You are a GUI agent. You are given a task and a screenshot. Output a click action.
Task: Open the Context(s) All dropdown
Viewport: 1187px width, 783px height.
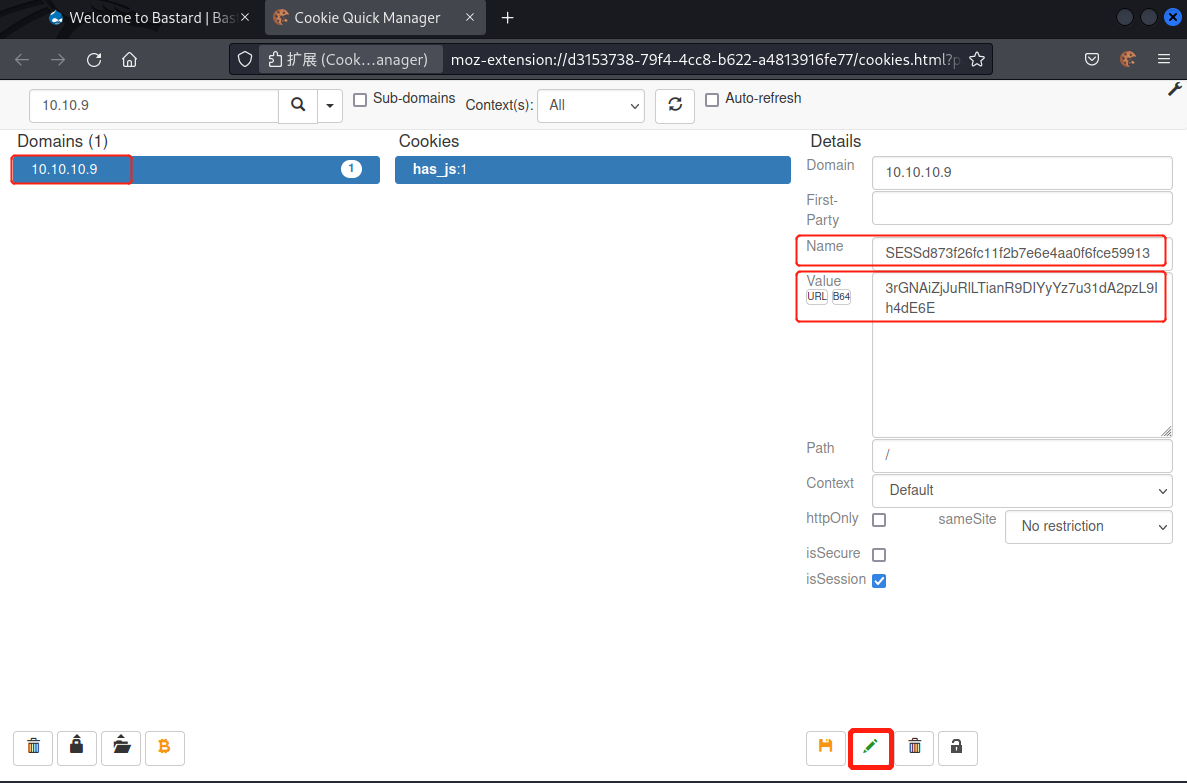coord(590,105)
